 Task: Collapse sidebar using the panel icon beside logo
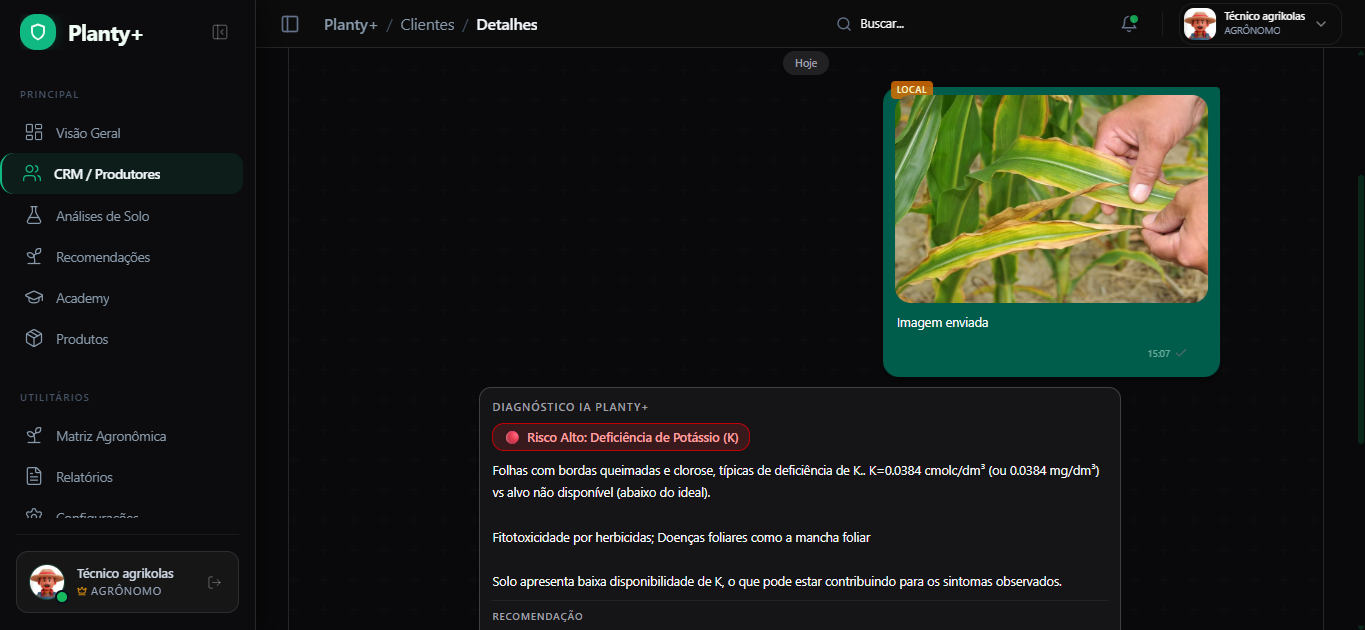(x=220, y=32)
